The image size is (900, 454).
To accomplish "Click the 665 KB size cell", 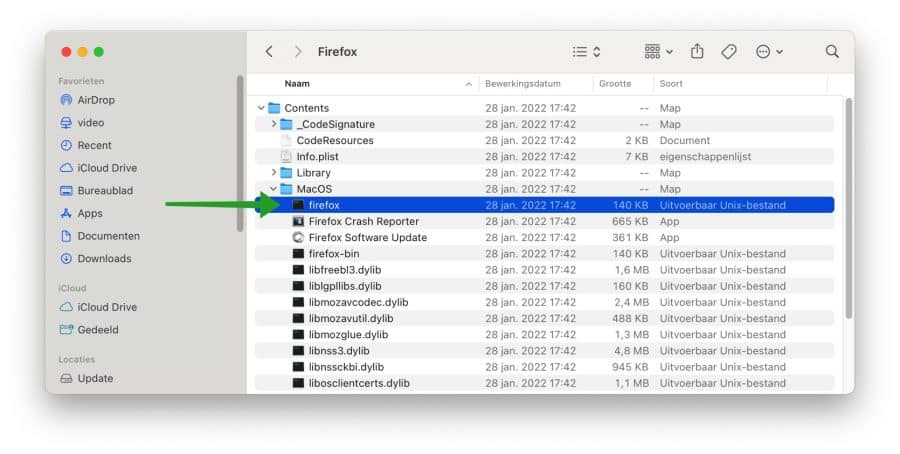I will pos(630,221).
